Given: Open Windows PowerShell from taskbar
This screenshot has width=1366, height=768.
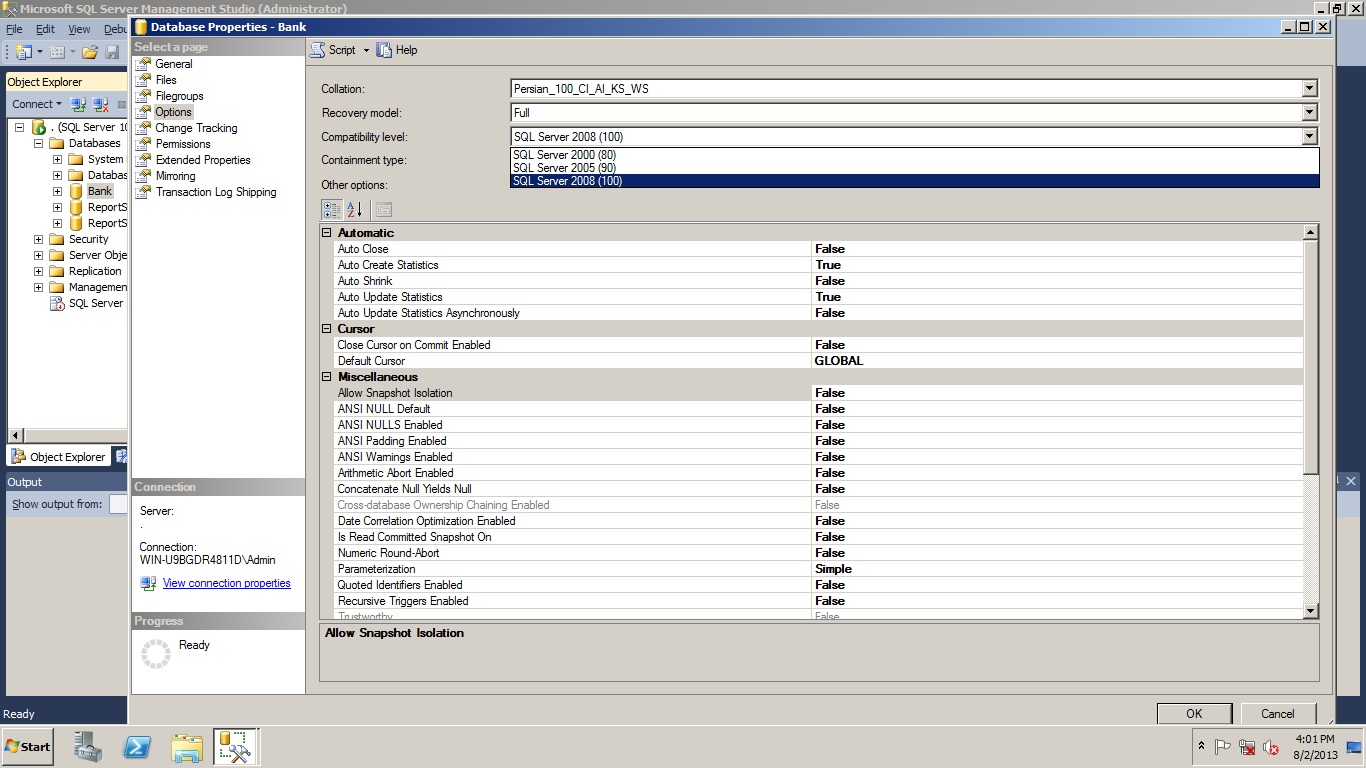Looking at the screenshot, I should point(137,747).
